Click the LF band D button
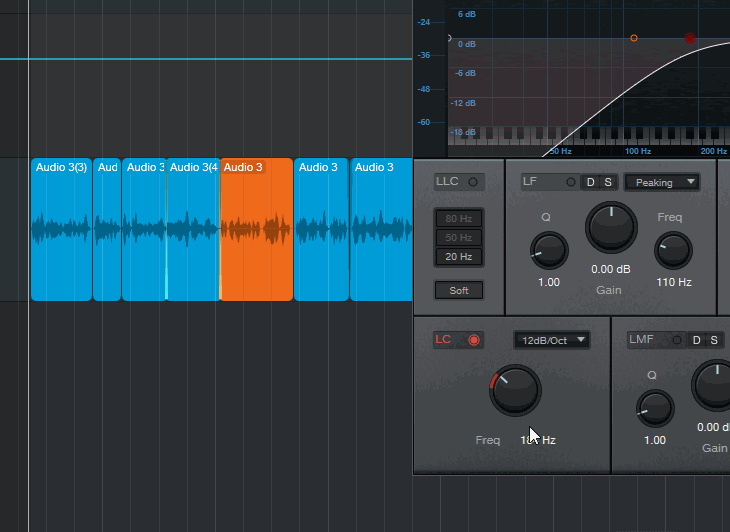Viewport: 730px width, 532px height. [x=590, y=182]
